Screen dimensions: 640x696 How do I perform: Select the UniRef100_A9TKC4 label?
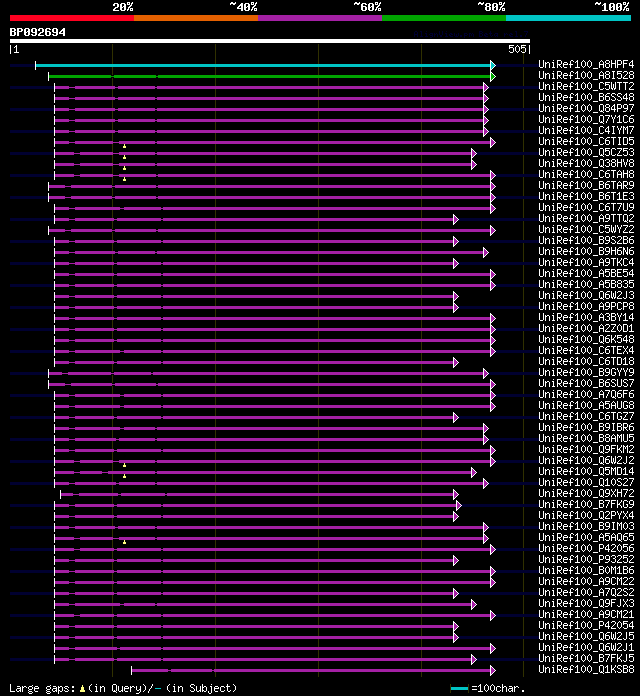tap(586, 262)
